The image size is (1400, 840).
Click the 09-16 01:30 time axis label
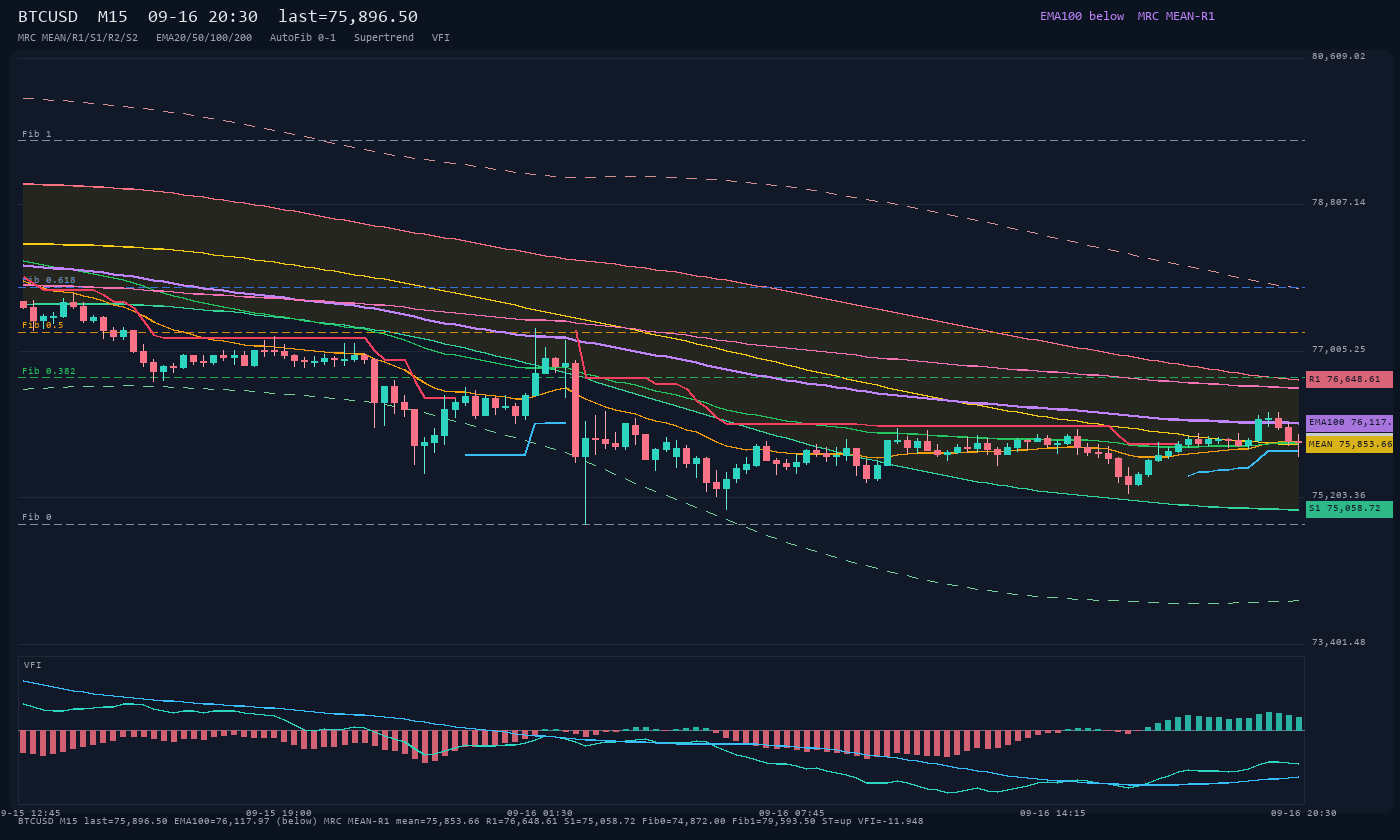point(540,813)
